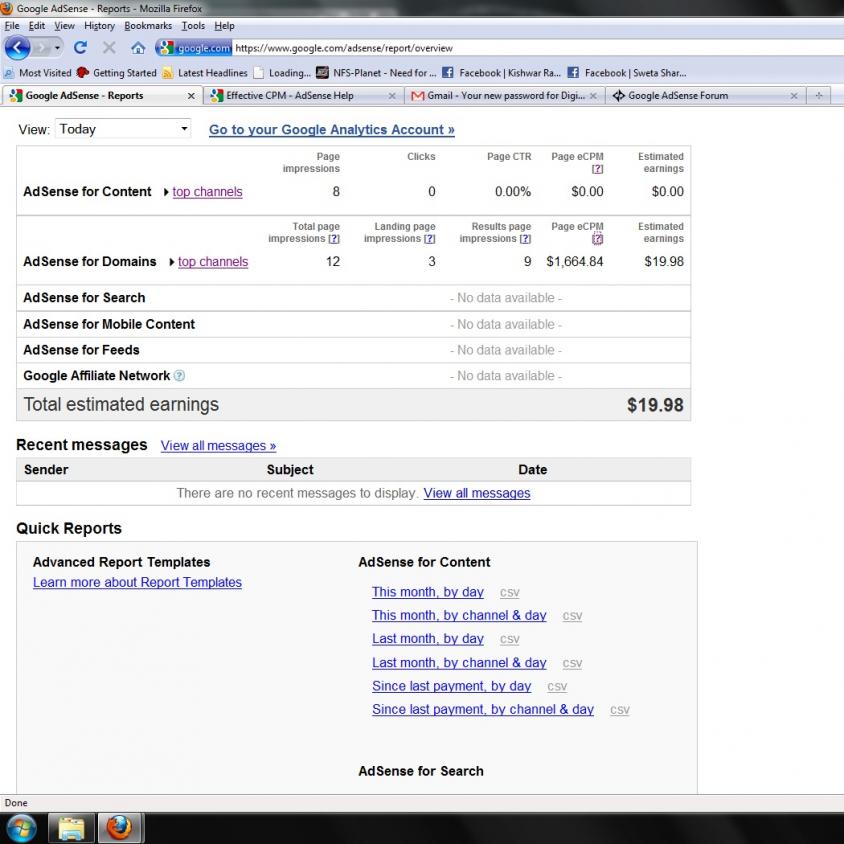This screenshot has width=844, height=844.
Task: Open Windows Explorer from the taskbar
Action: 71,828
